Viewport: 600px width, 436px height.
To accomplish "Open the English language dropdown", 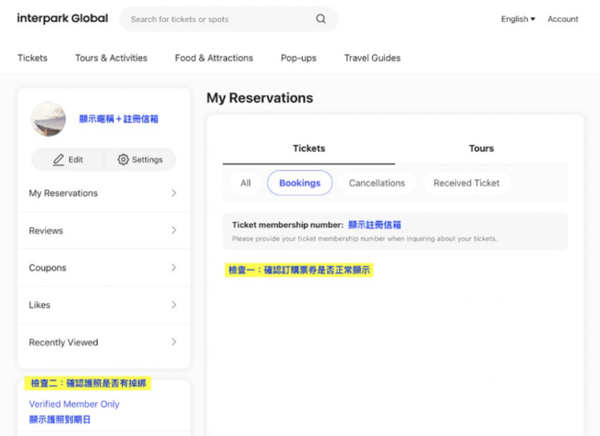I will (518, 19).
